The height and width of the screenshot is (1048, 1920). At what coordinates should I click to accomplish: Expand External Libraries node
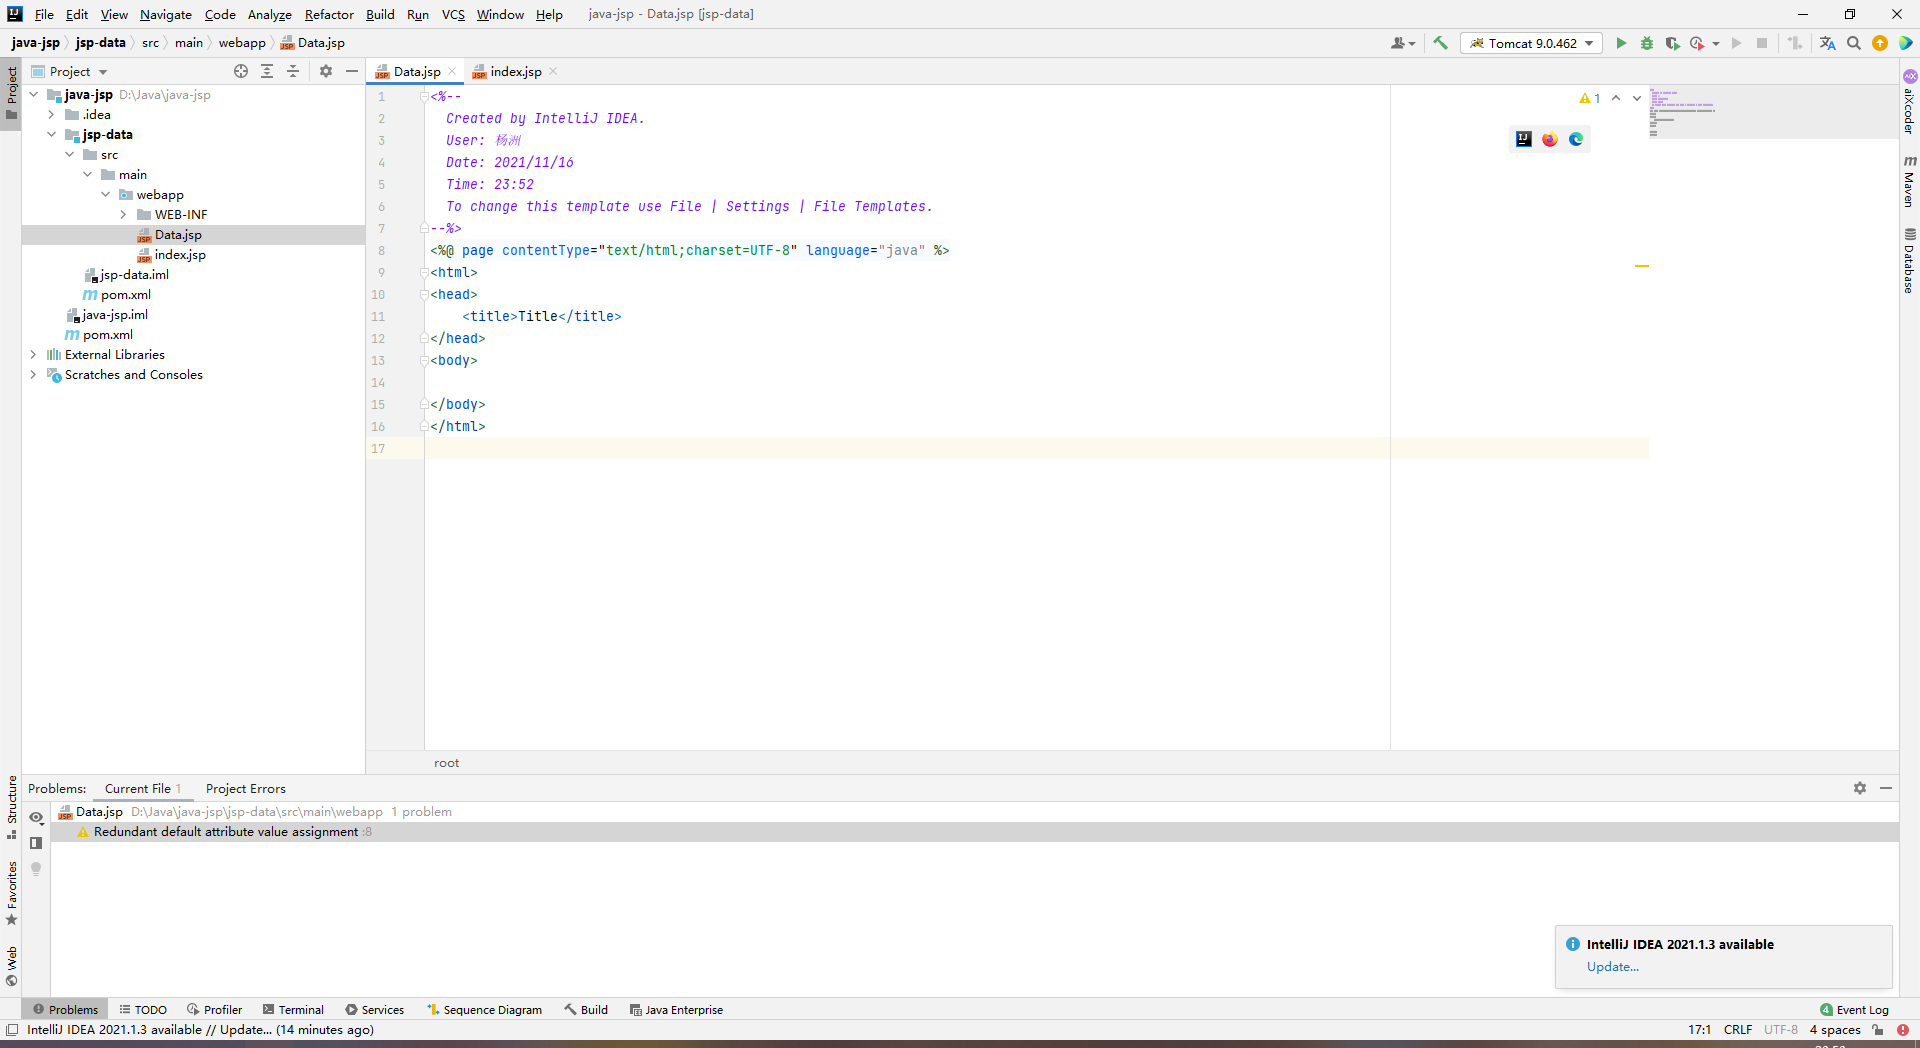(33, 355)
